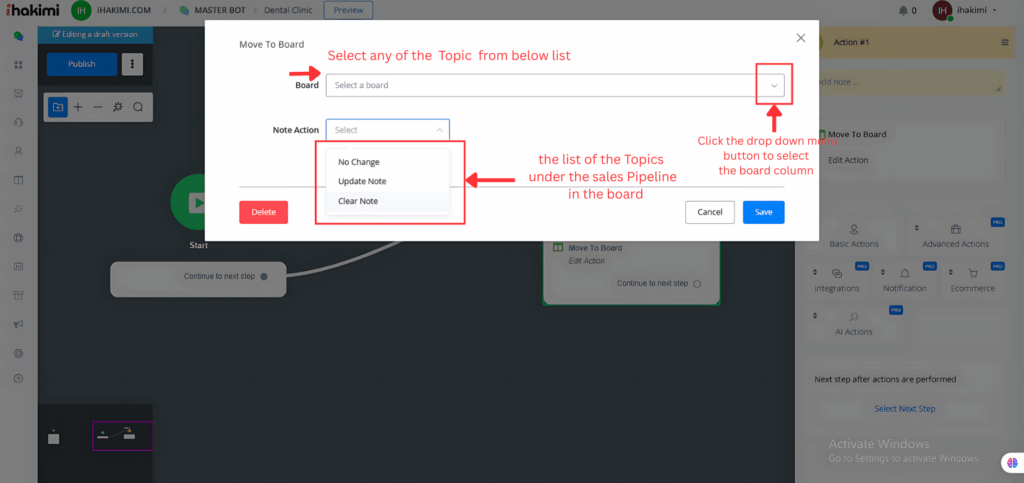1024x483 pixels.
Task: Click the red Delete button
Action: click(263, 212)
